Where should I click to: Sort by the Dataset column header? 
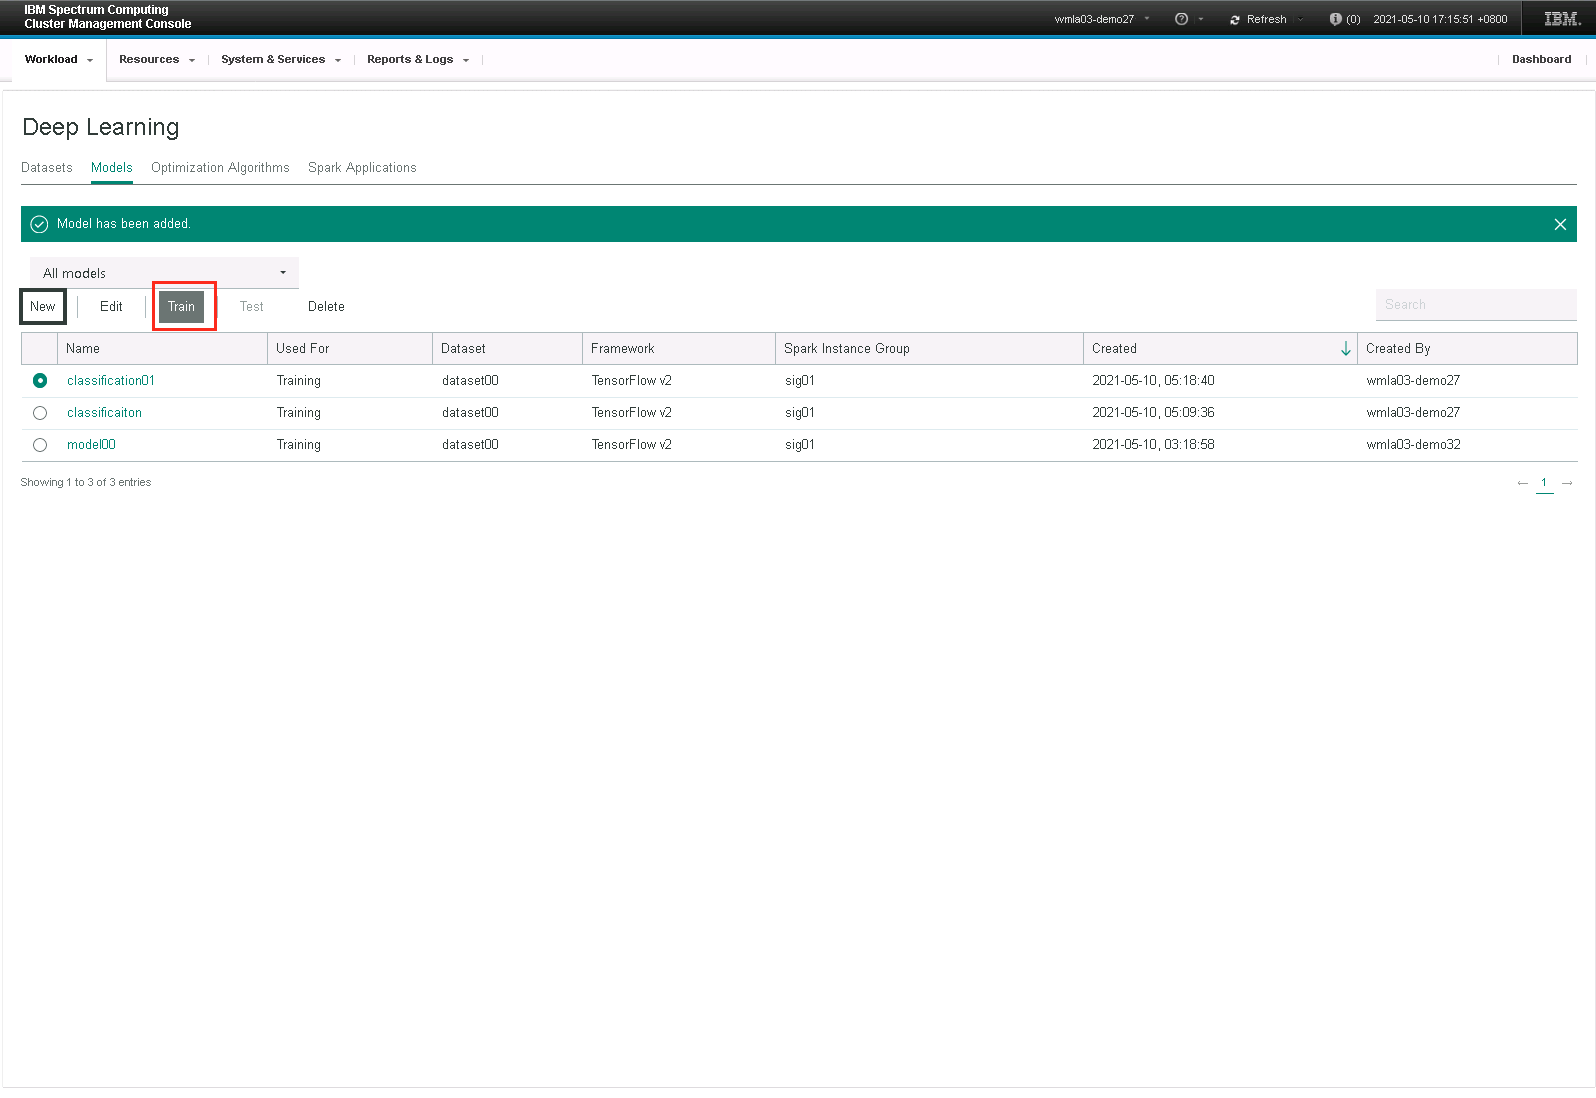pyautogui.click(x=507, y=348)
